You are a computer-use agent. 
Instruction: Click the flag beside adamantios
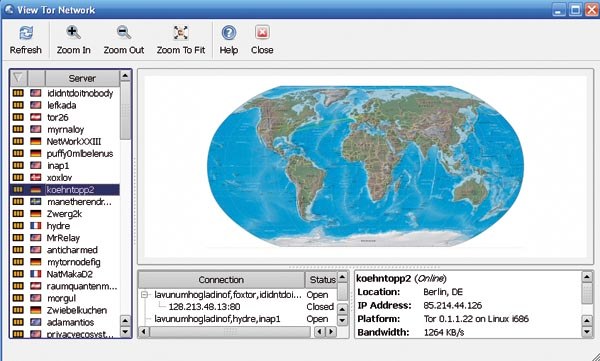(36, 322)
